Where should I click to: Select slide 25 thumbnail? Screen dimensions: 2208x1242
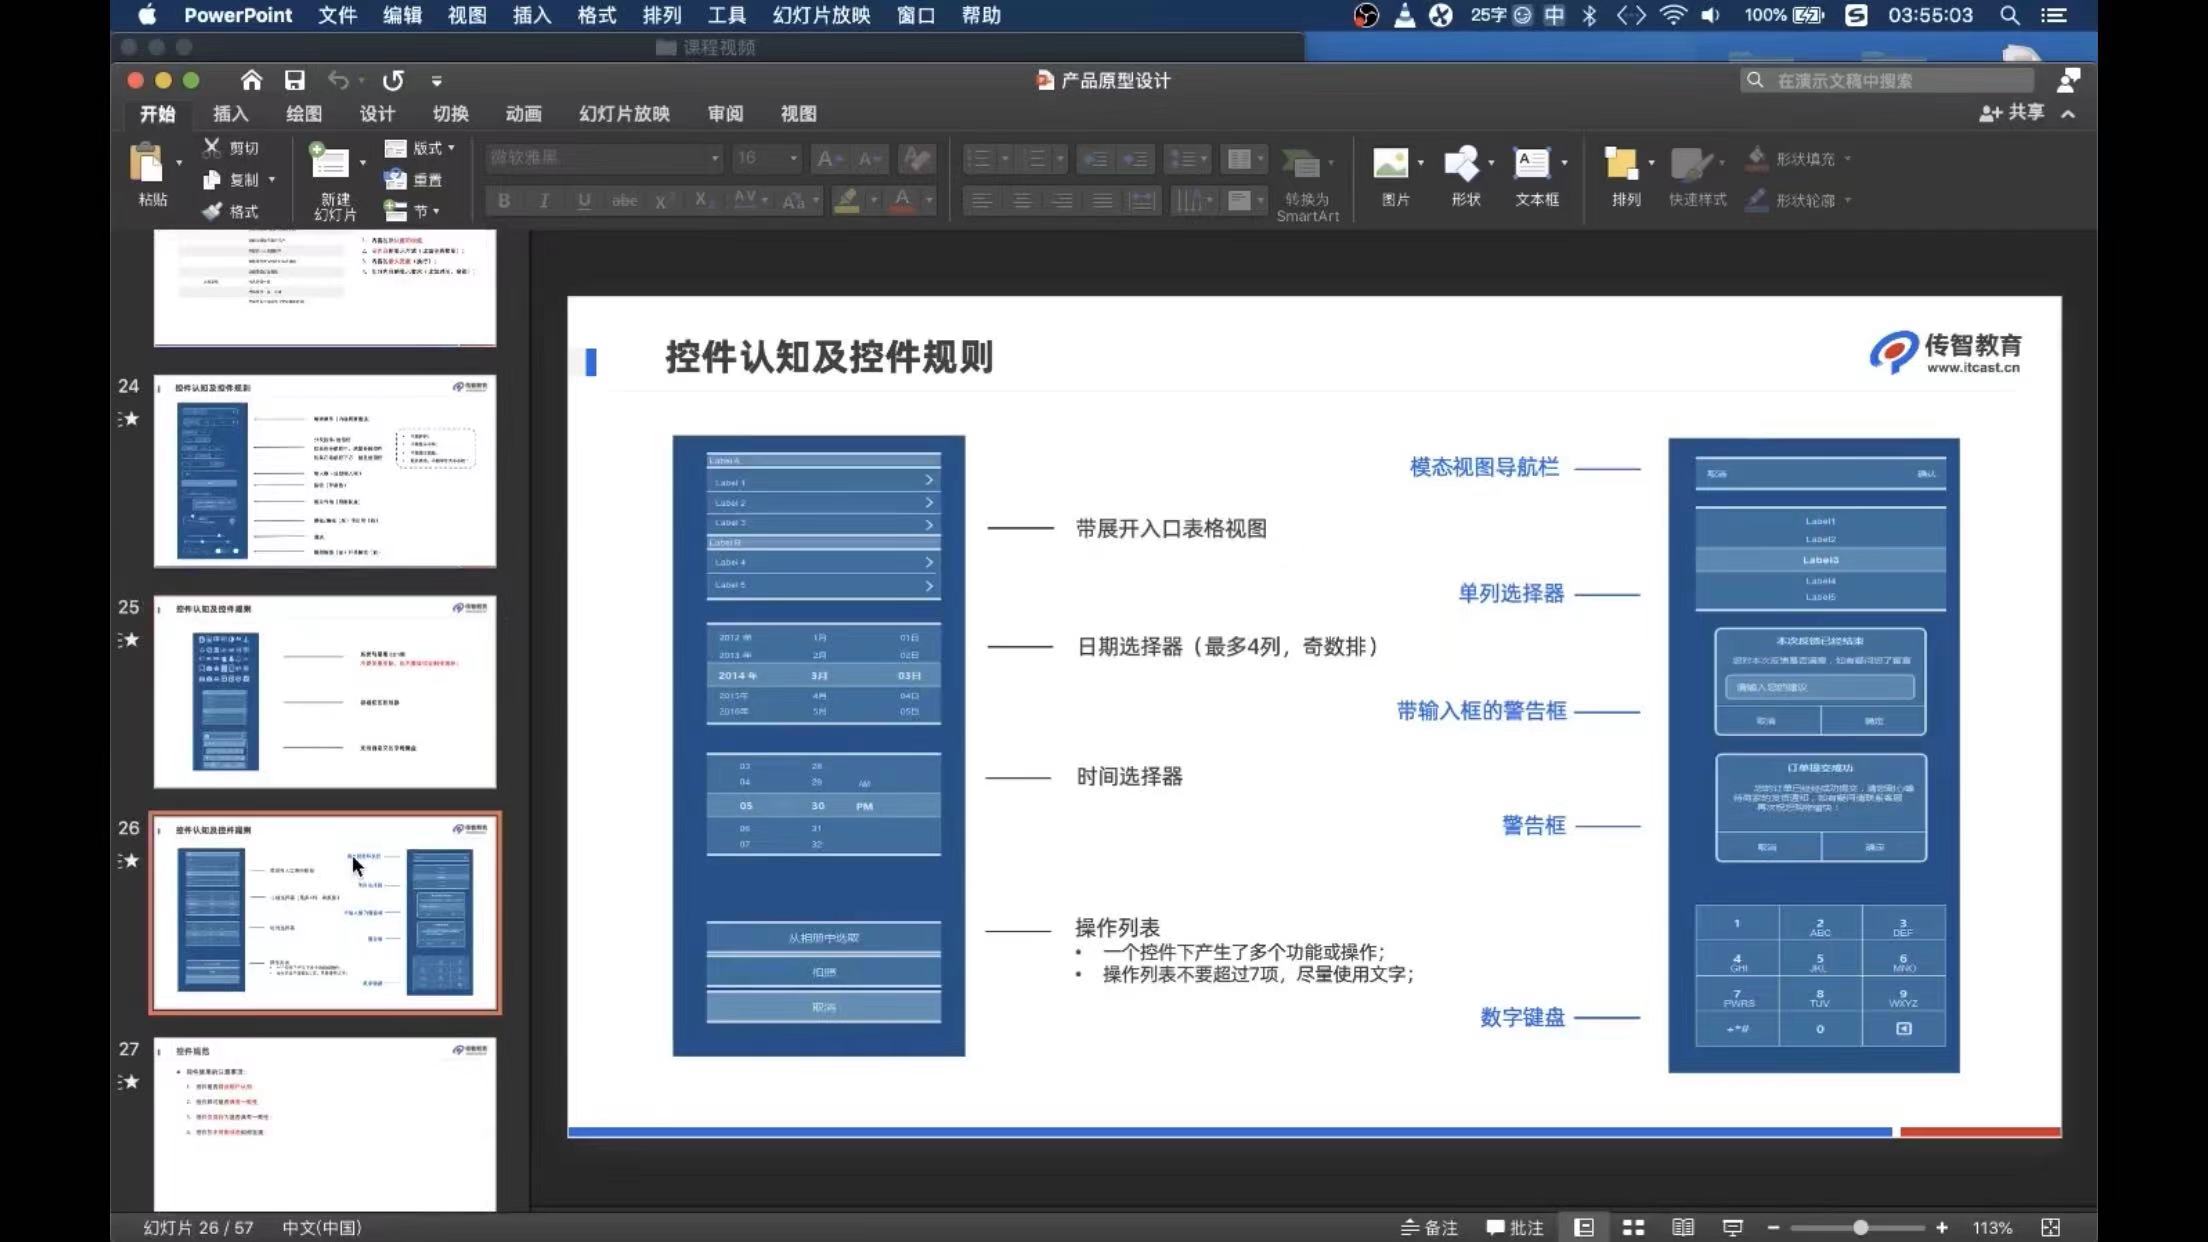tap(324, 692)
